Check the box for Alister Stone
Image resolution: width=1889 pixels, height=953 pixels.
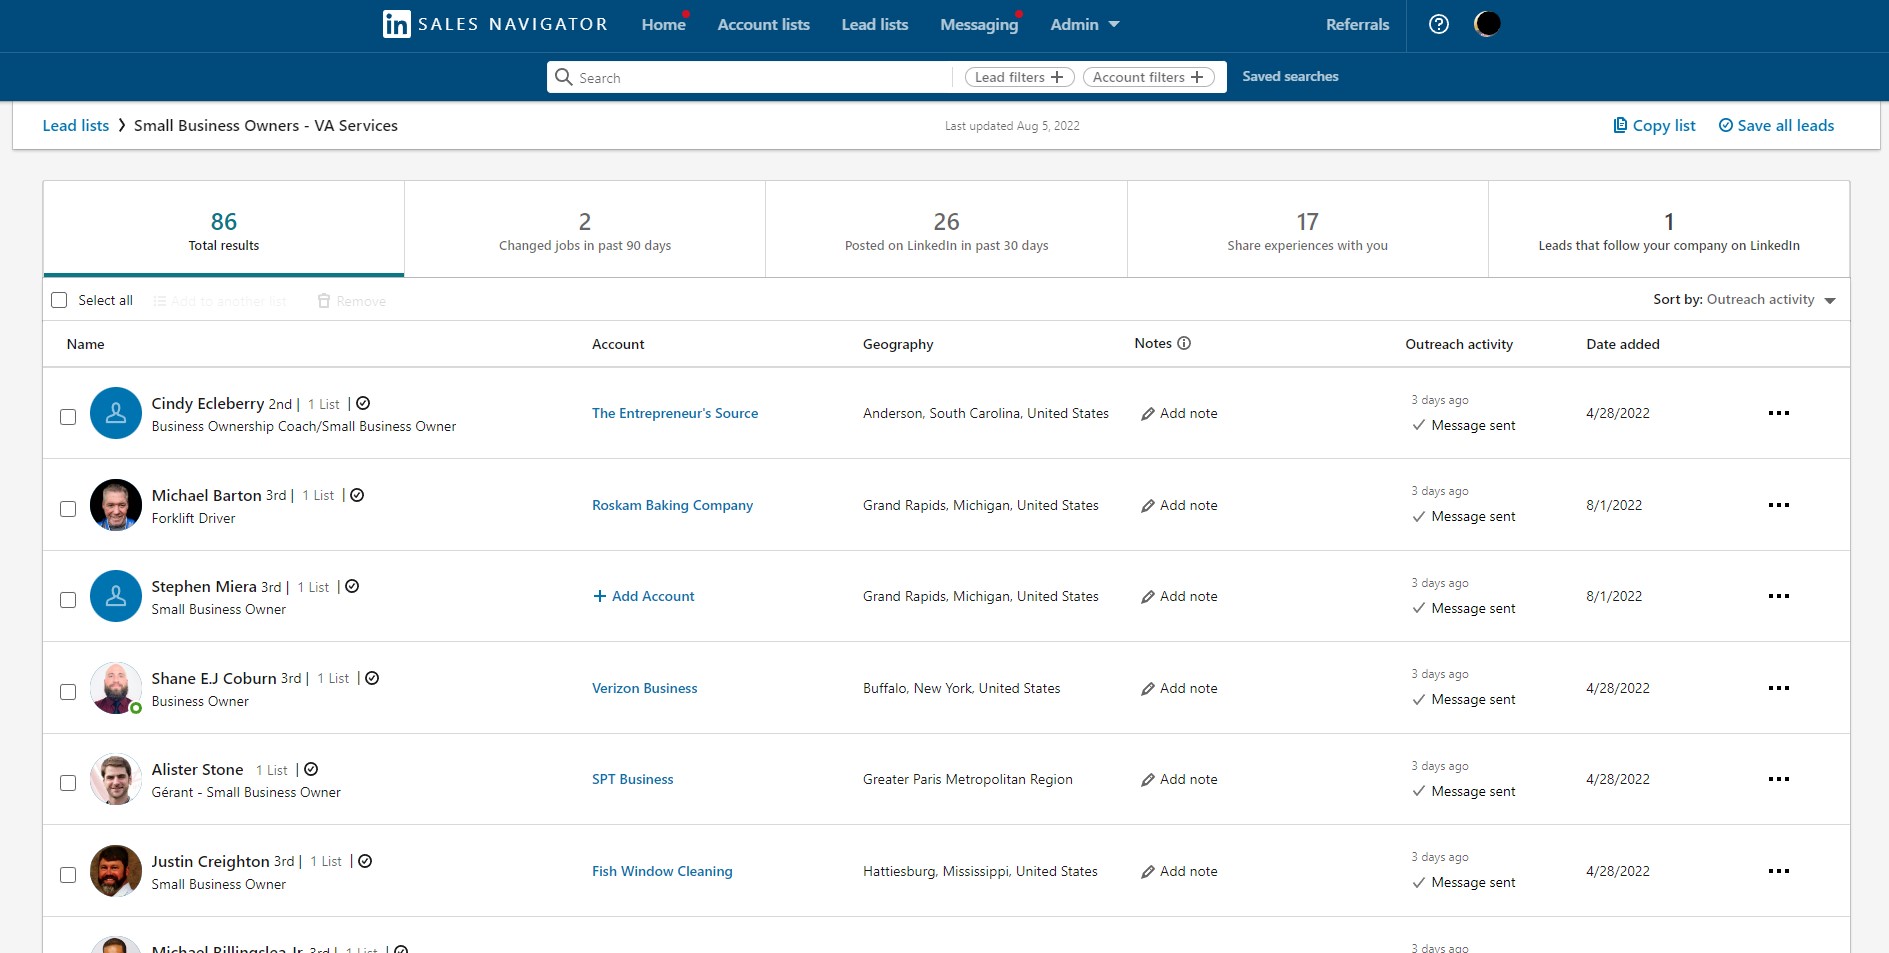(x=68, y=783)
